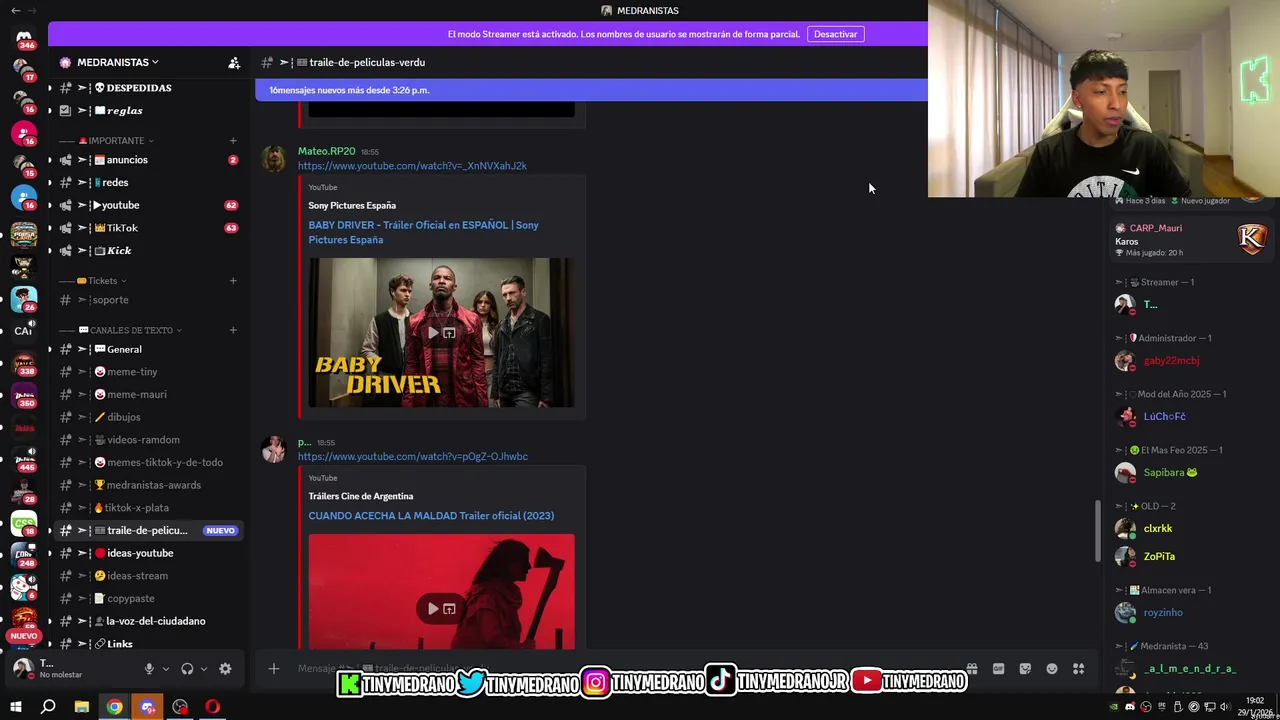Open Discord direct messages home icon
The image size is (1280, 720).
24,36
